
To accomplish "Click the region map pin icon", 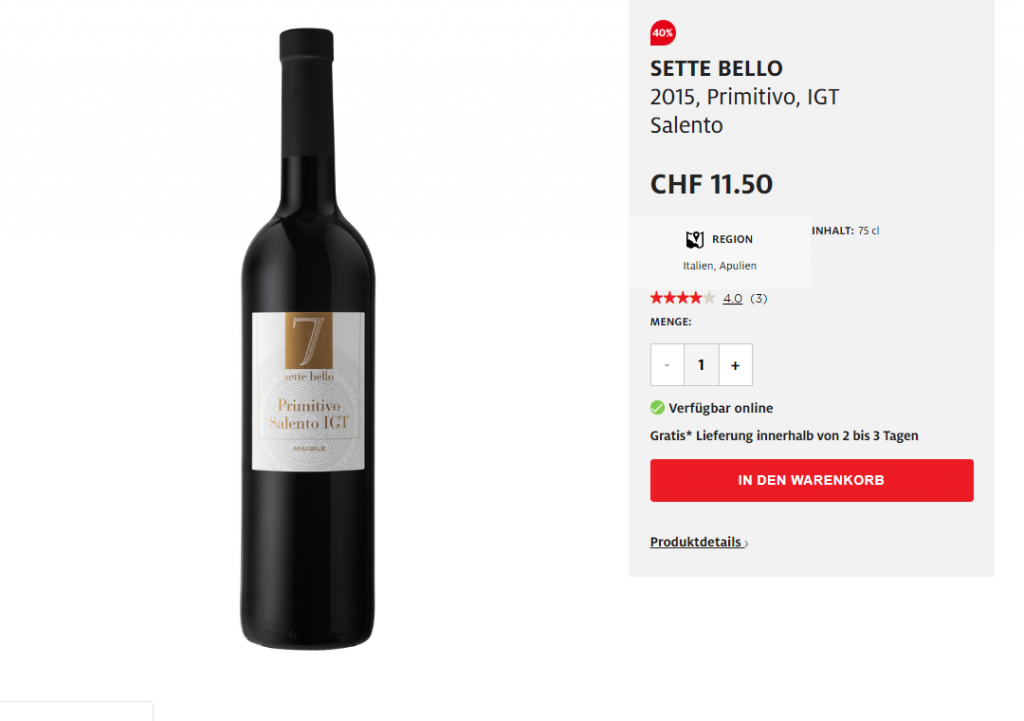I will tap(695, 239).
